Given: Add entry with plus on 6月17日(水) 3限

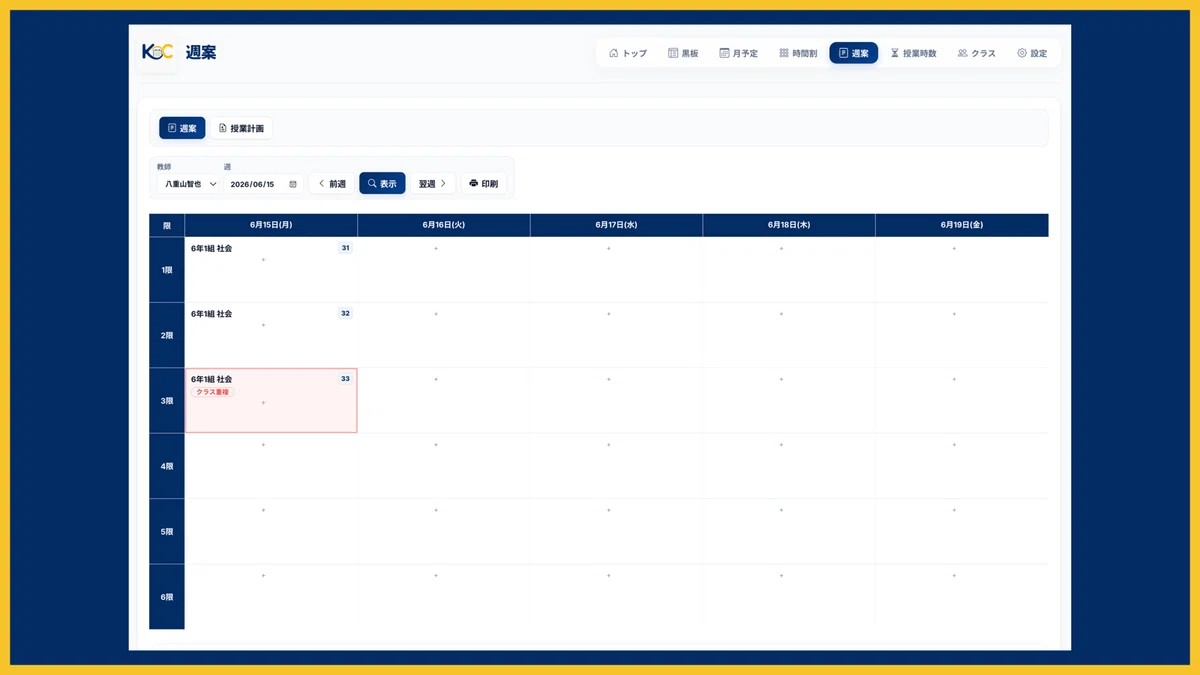Looking at the screenshot, I should click(x=609, y=379).
